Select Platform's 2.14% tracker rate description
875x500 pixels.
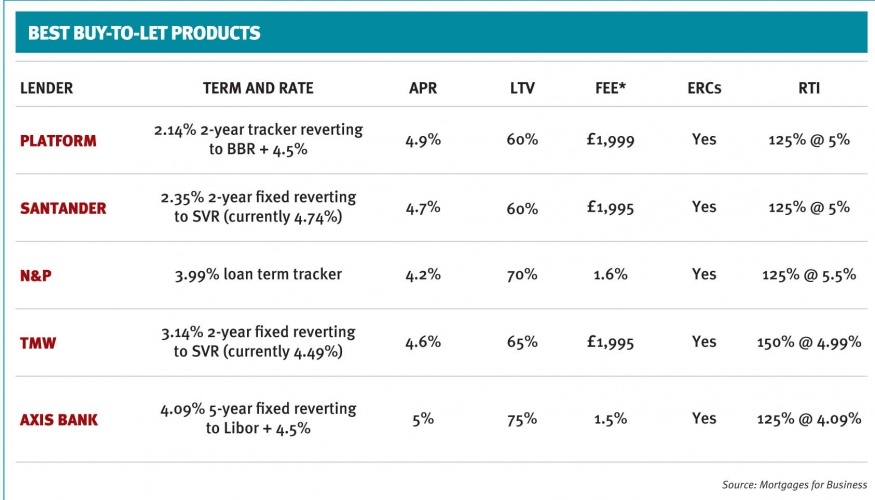pyautogui.click(x=258, y=140)
